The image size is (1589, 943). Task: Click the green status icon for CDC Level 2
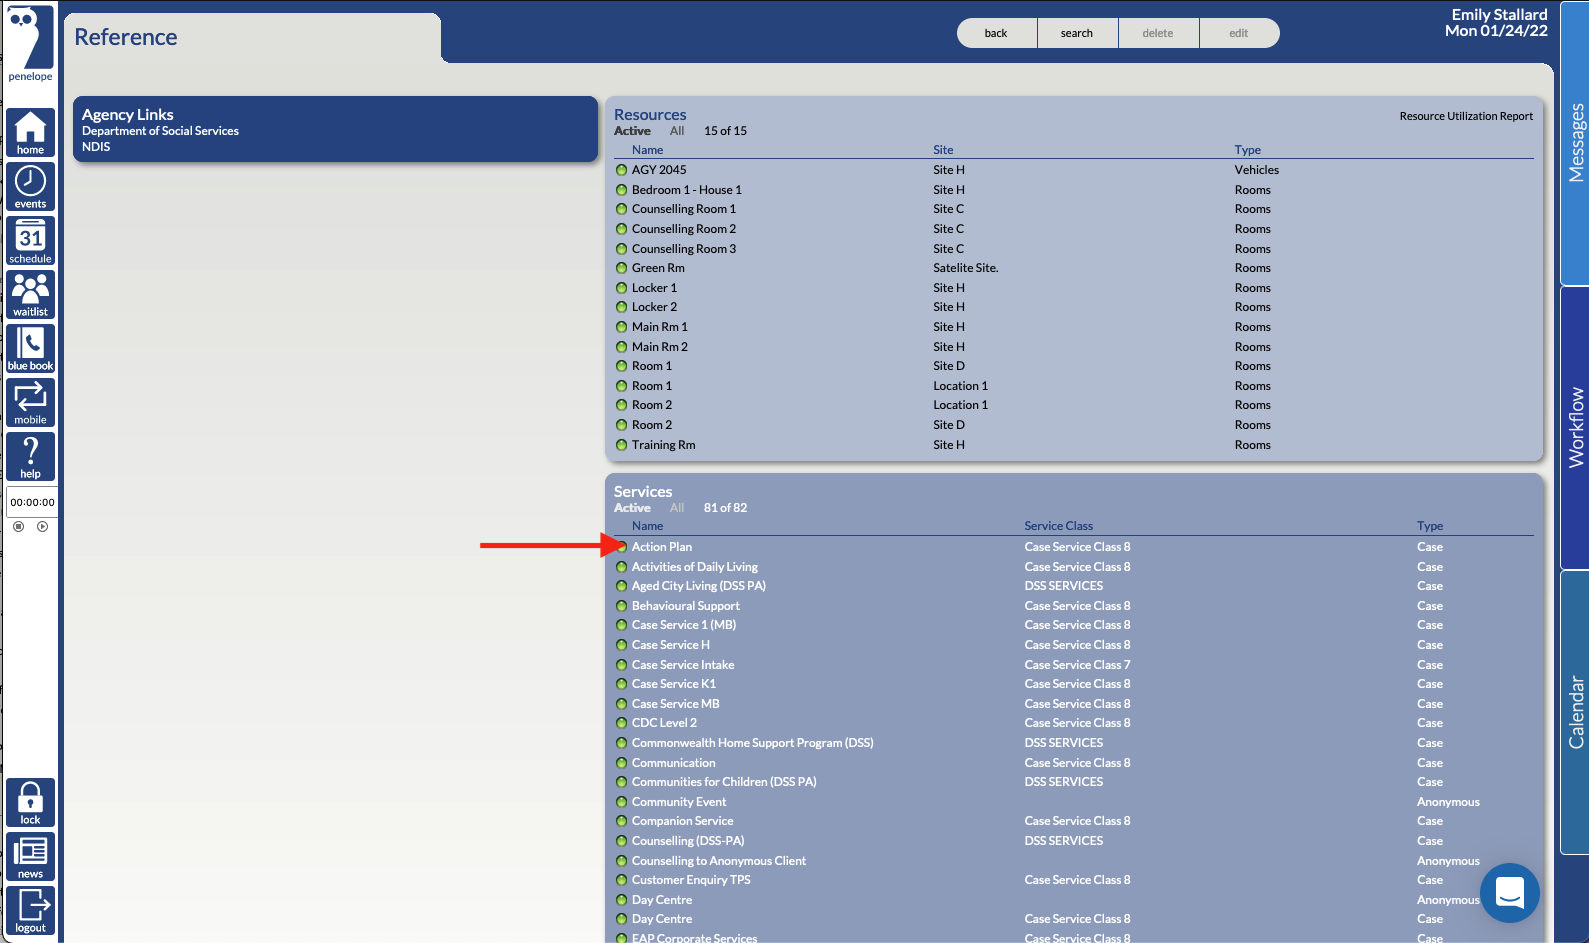(x=621, y=723)
